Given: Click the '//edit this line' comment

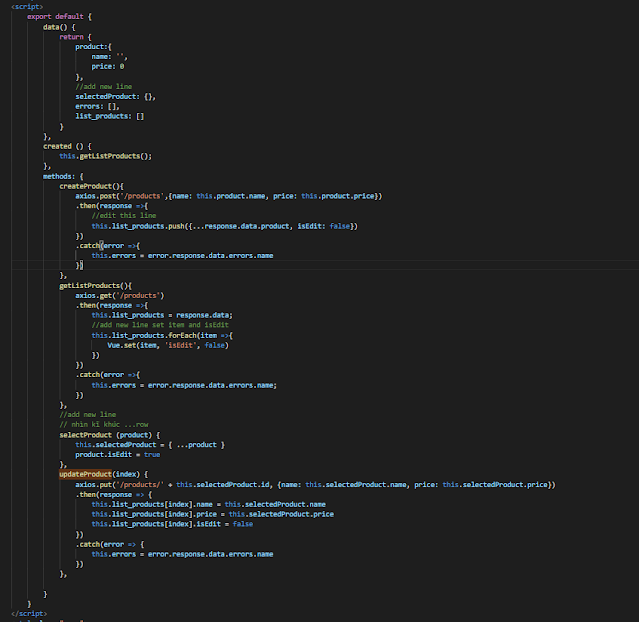Looking at the screenshot, I should (124, 216).
